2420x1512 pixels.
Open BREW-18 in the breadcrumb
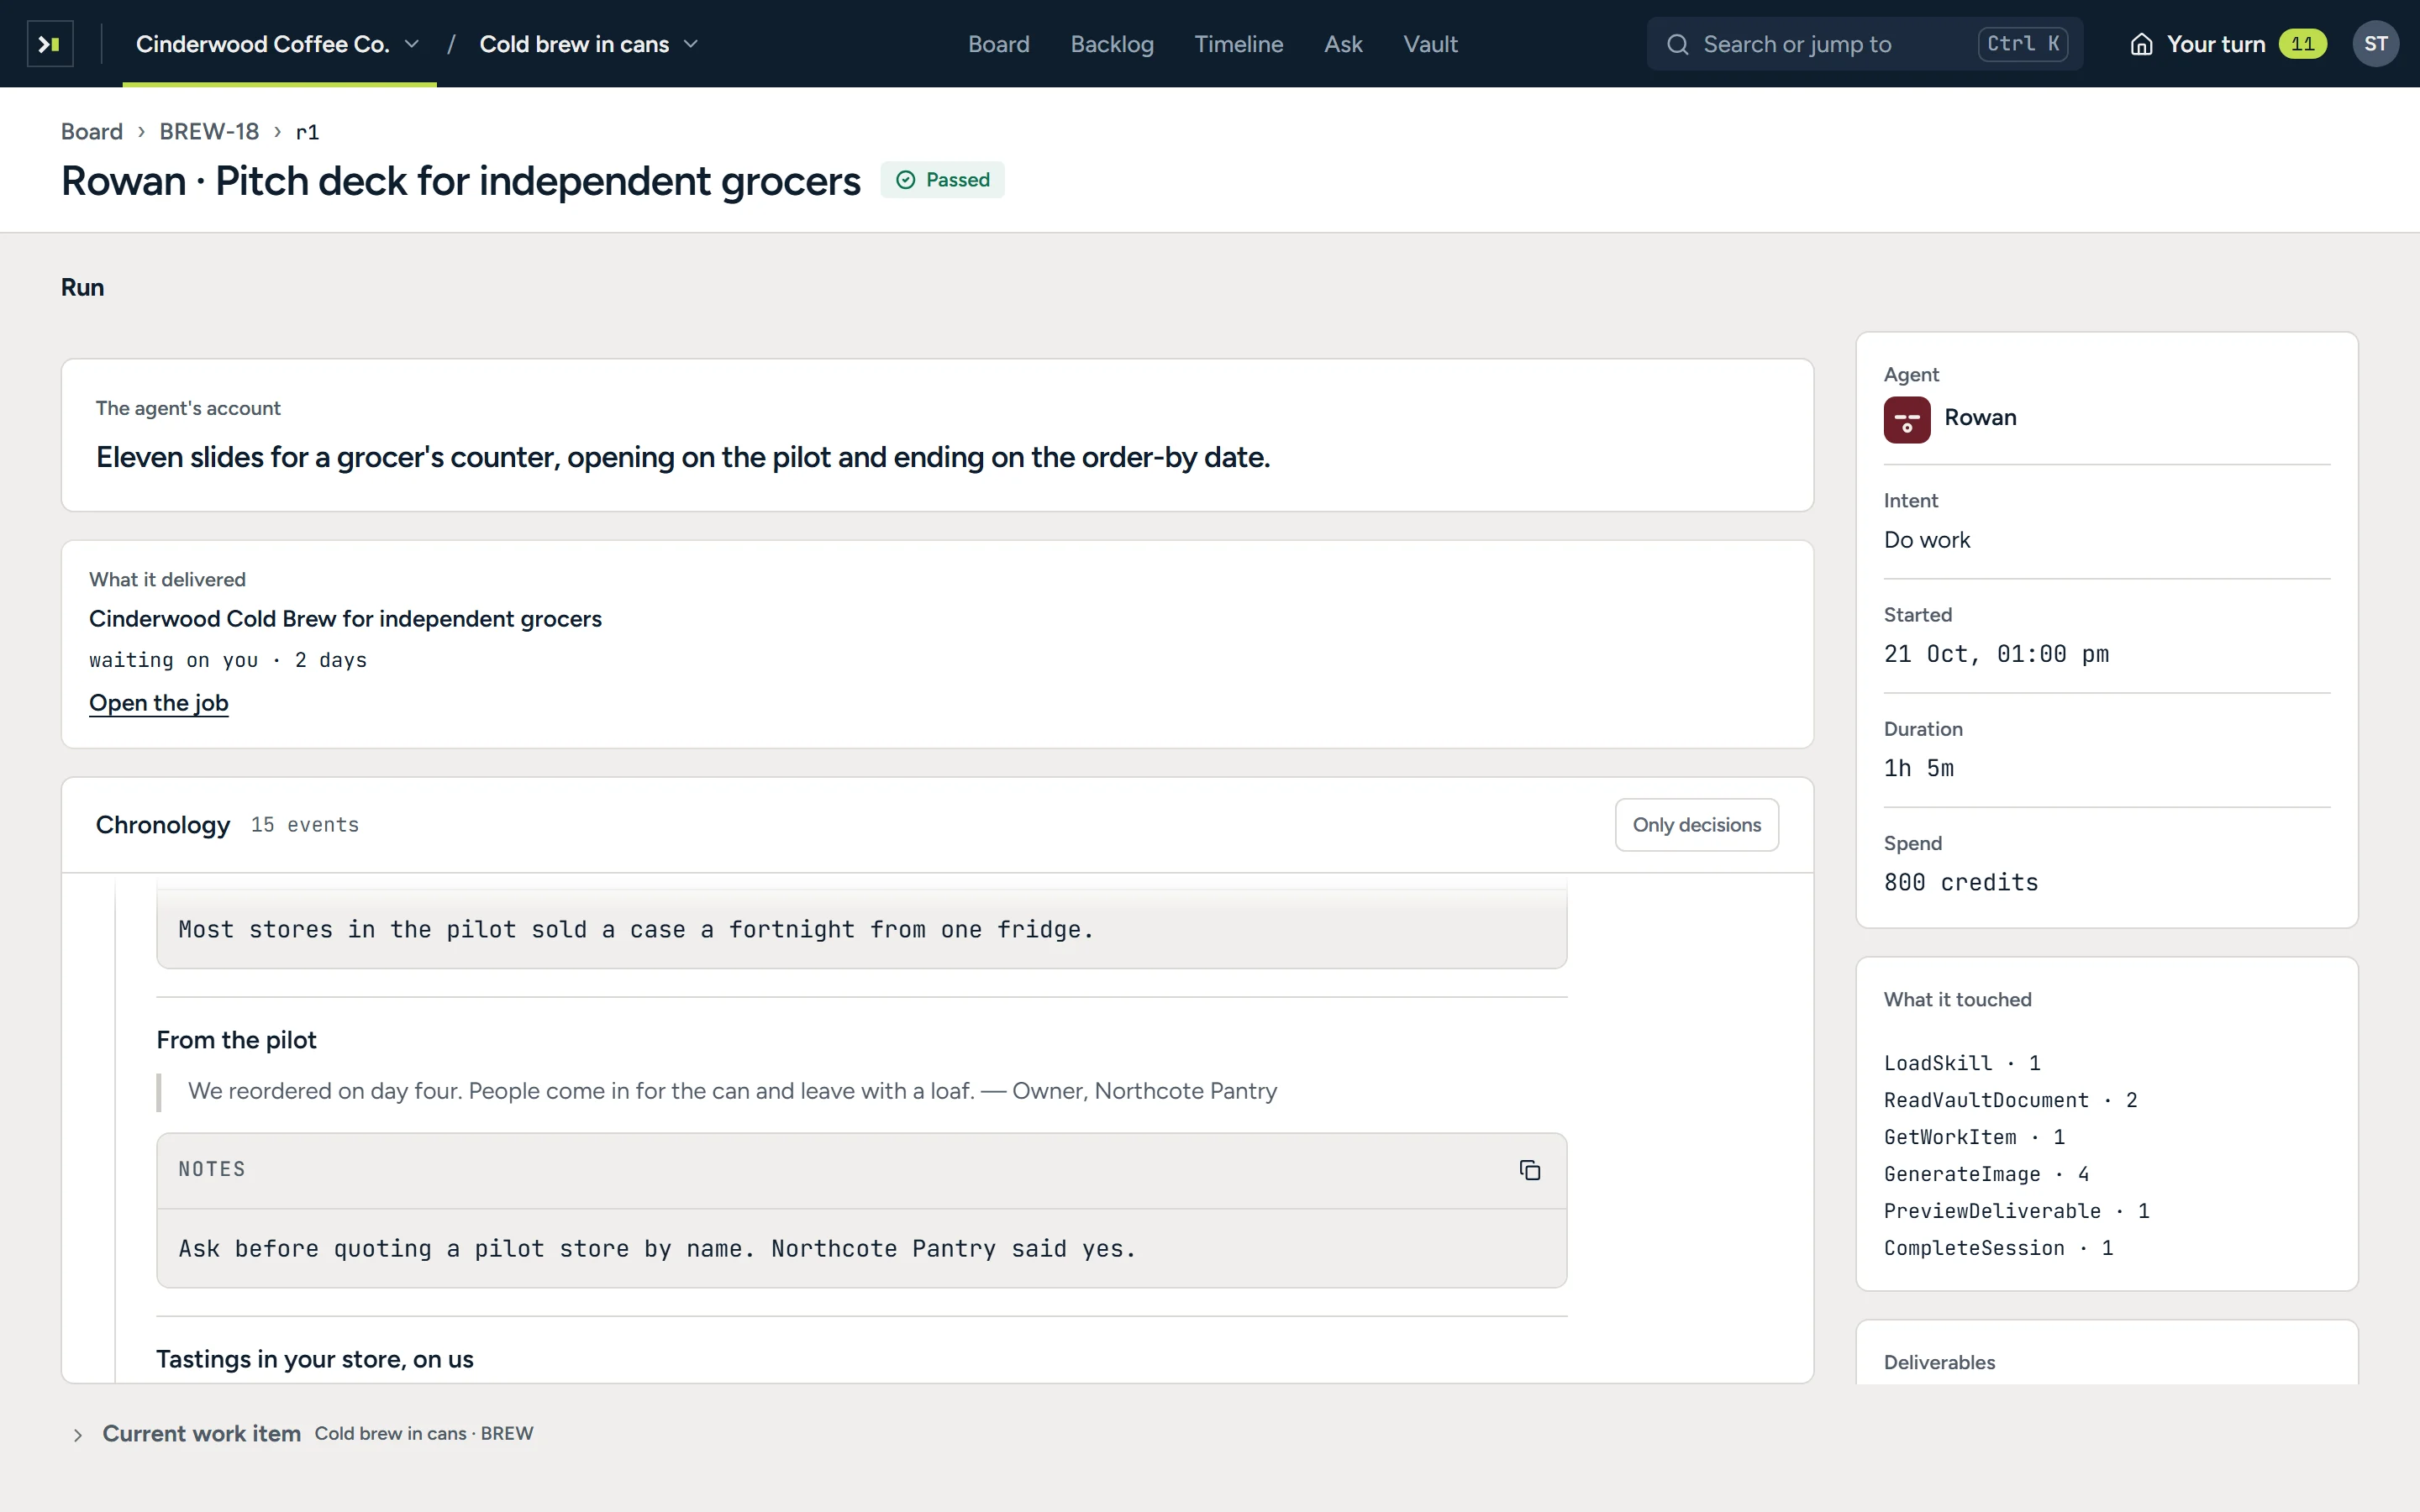[209, 132]
